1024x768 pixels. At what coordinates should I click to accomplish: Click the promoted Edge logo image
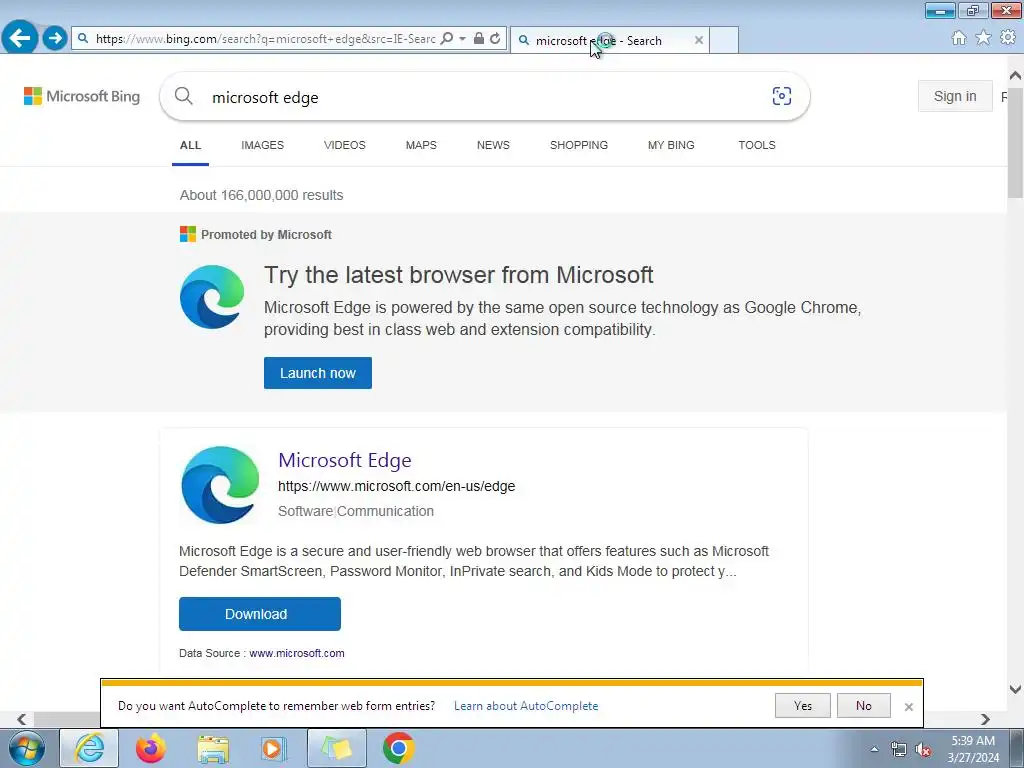pos(212,297)
